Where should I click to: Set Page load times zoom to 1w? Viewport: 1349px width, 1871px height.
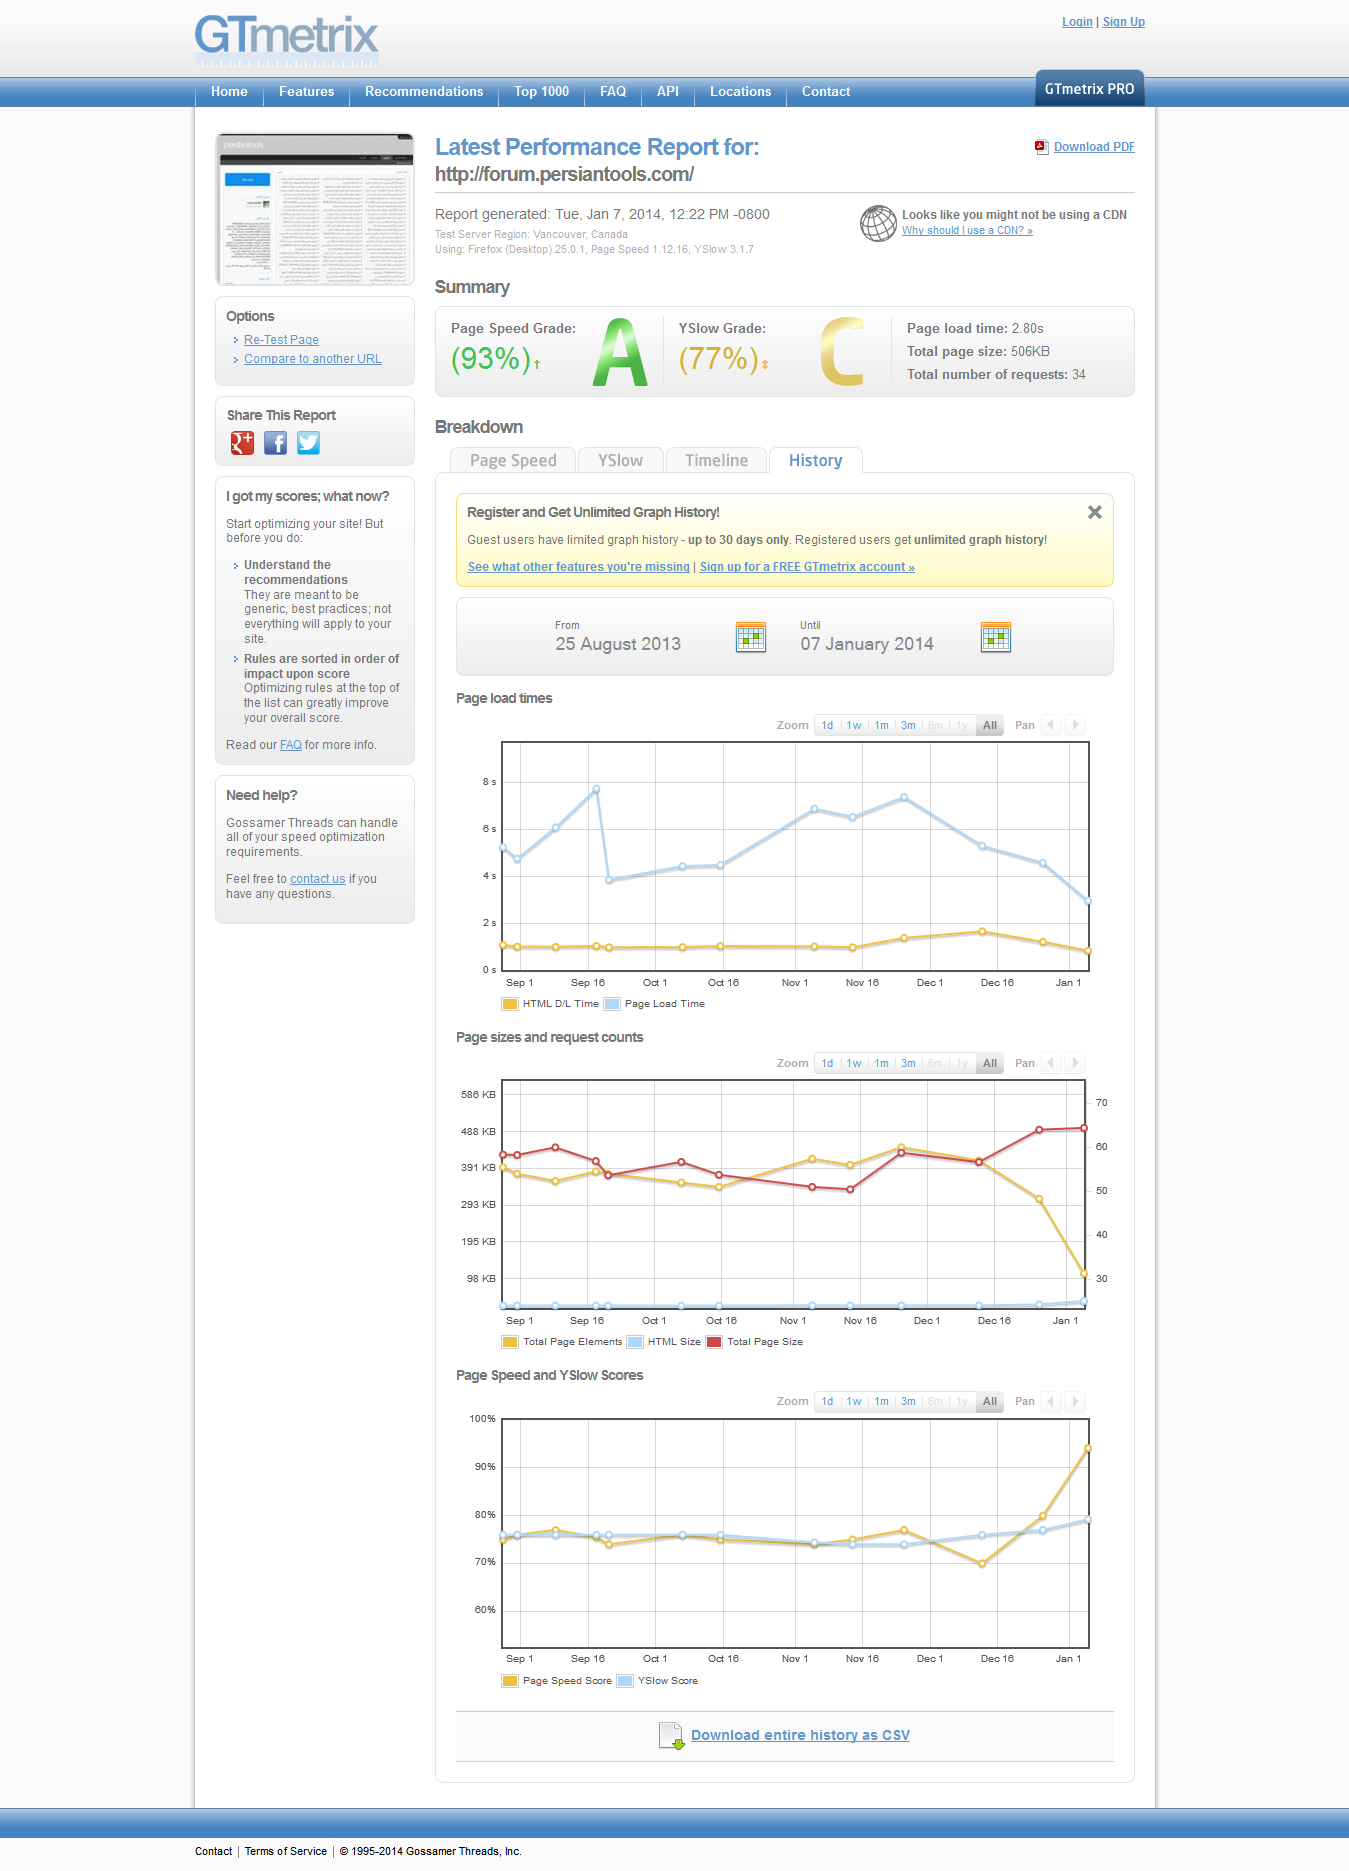[854, 725]
